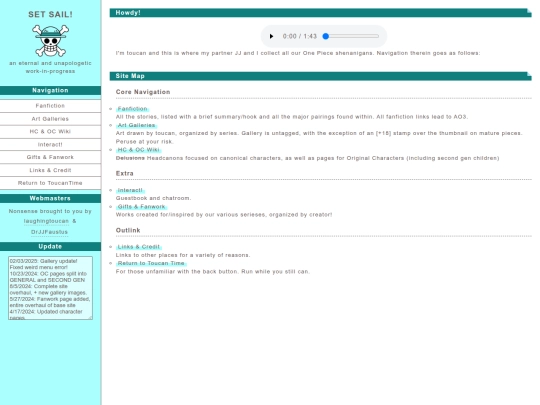Open Links & Credit in sidebar
The height and width of the screenshot is (405, 540).
point(50,170)
